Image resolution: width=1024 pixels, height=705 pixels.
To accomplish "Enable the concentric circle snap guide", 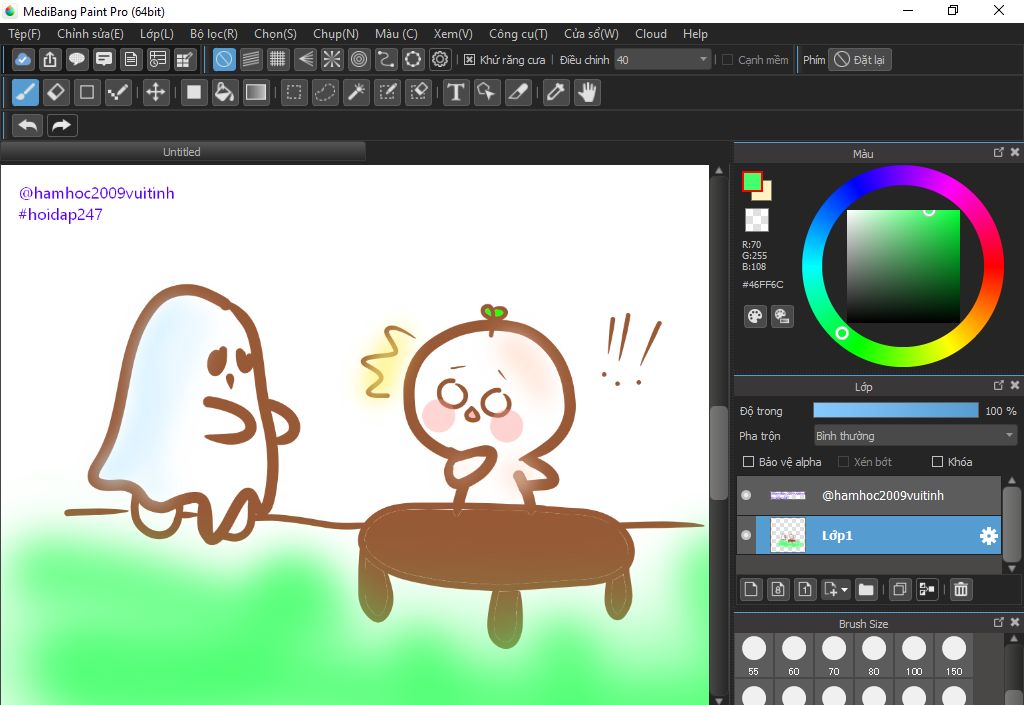I will (359, 59).
